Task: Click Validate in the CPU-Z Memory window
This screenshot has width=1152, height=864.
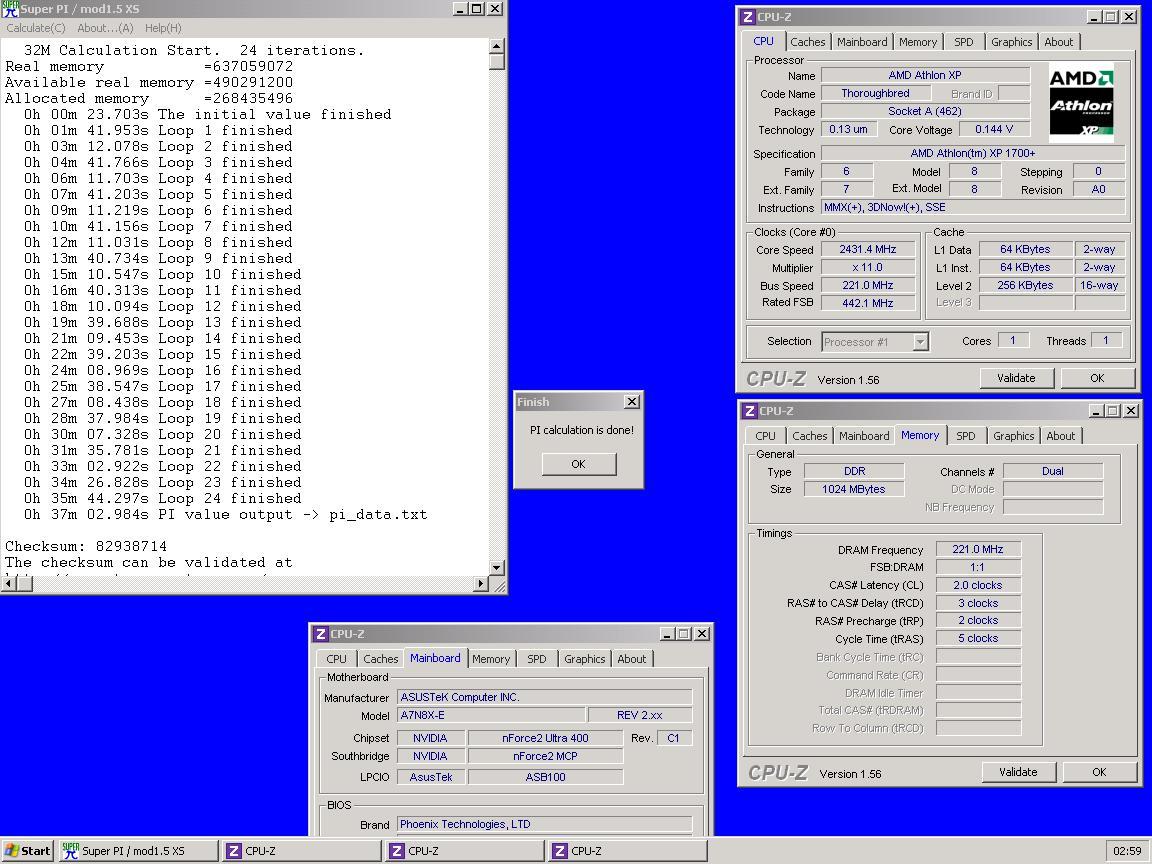Action: [x=1019, y=772]
